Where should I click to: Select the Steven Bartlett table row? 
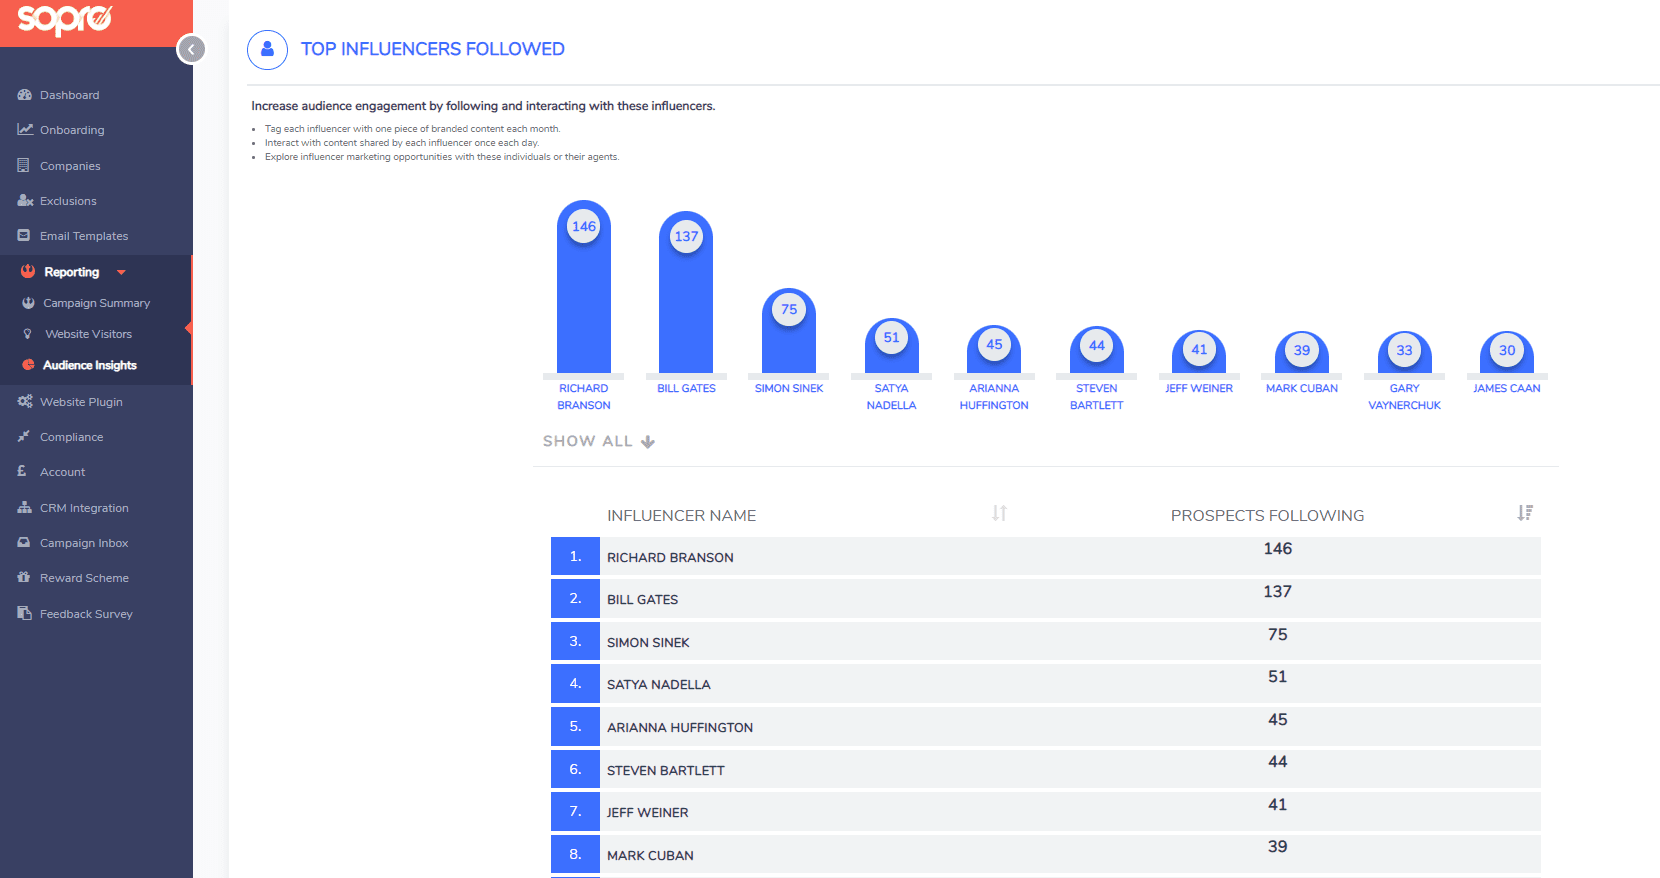tap(1045, 769)
